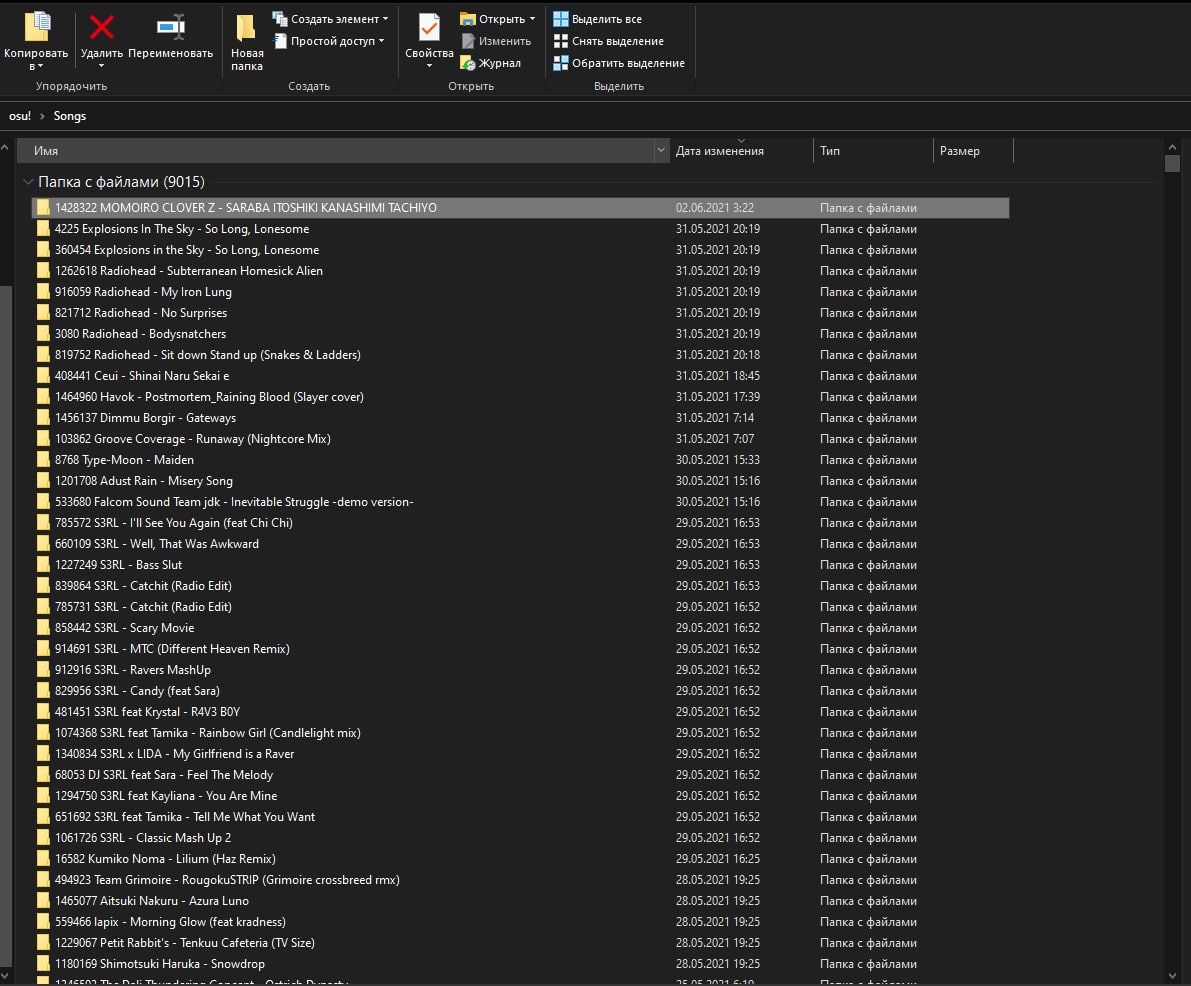Click the Копировать в ribbon icon
The image size is (1191, 986).
click(36, 27)
